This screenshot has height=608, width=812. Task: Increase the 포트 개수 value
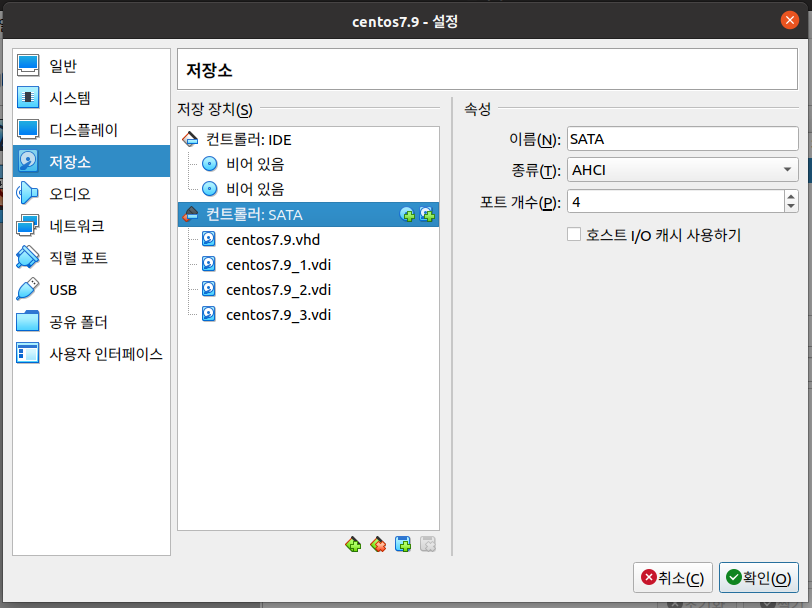791,196
